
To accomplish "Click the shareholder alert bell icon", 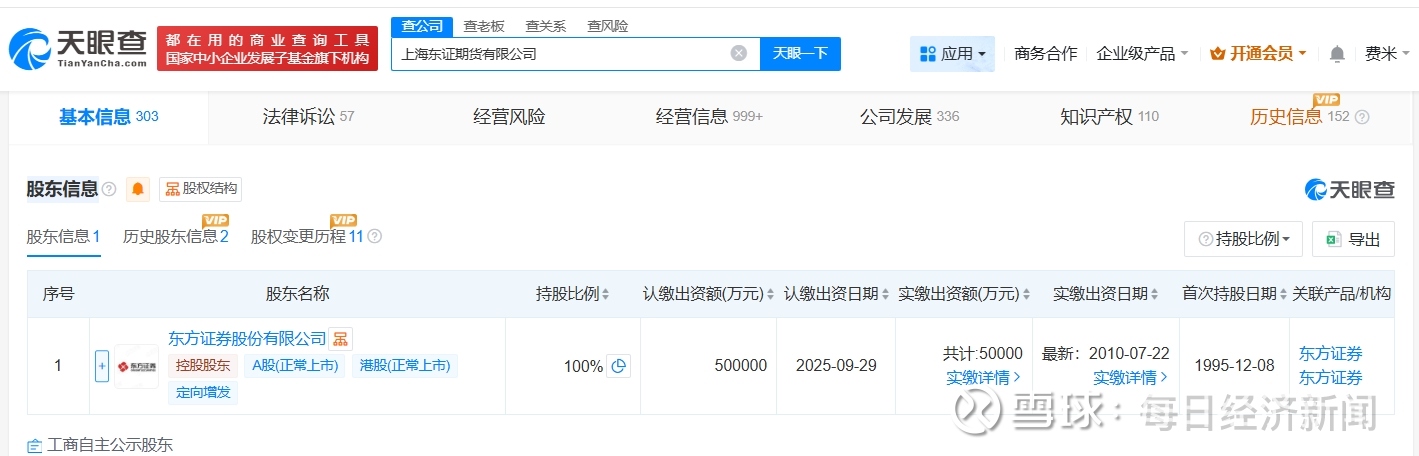I will coord(138,189).
